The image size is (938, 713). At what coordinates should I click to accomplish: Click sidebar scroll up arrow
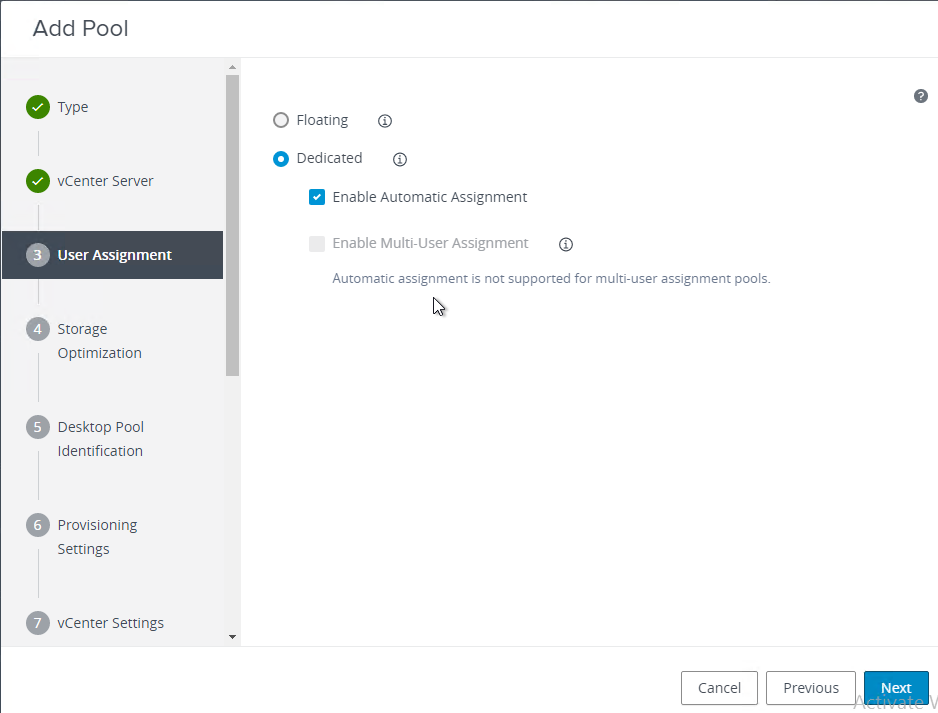232,67
